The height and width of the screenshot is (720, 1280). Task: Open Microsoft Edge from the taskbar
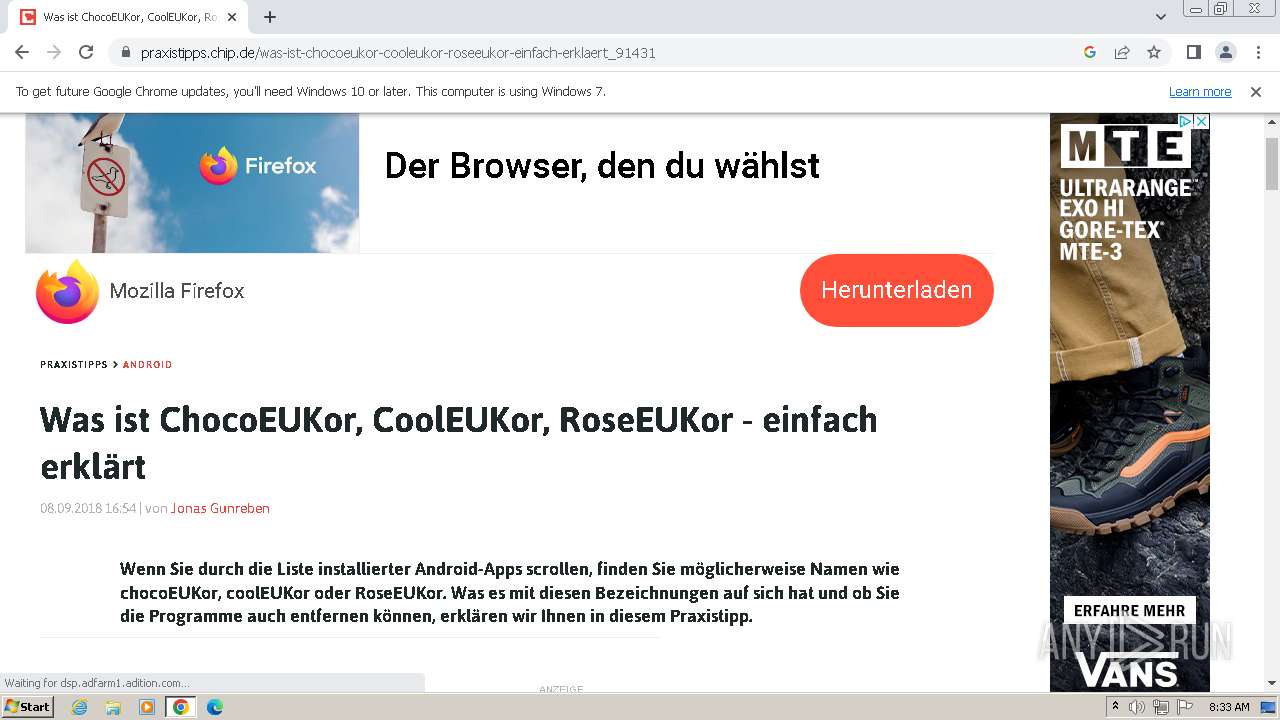(x=215, y=707)
